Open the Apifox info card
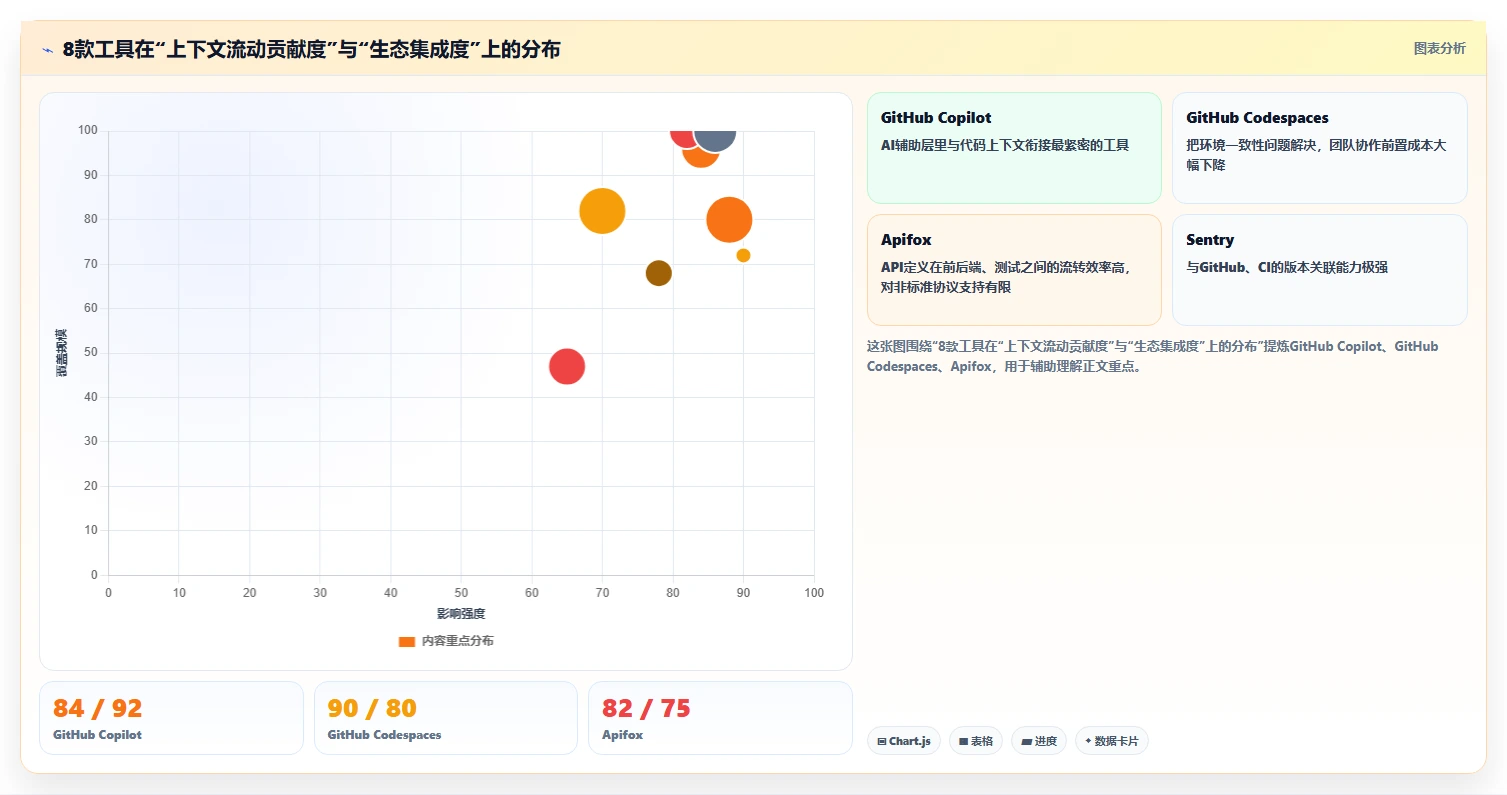The height and width of the screenshot is (795, 1507). (x=1014, y=270)
